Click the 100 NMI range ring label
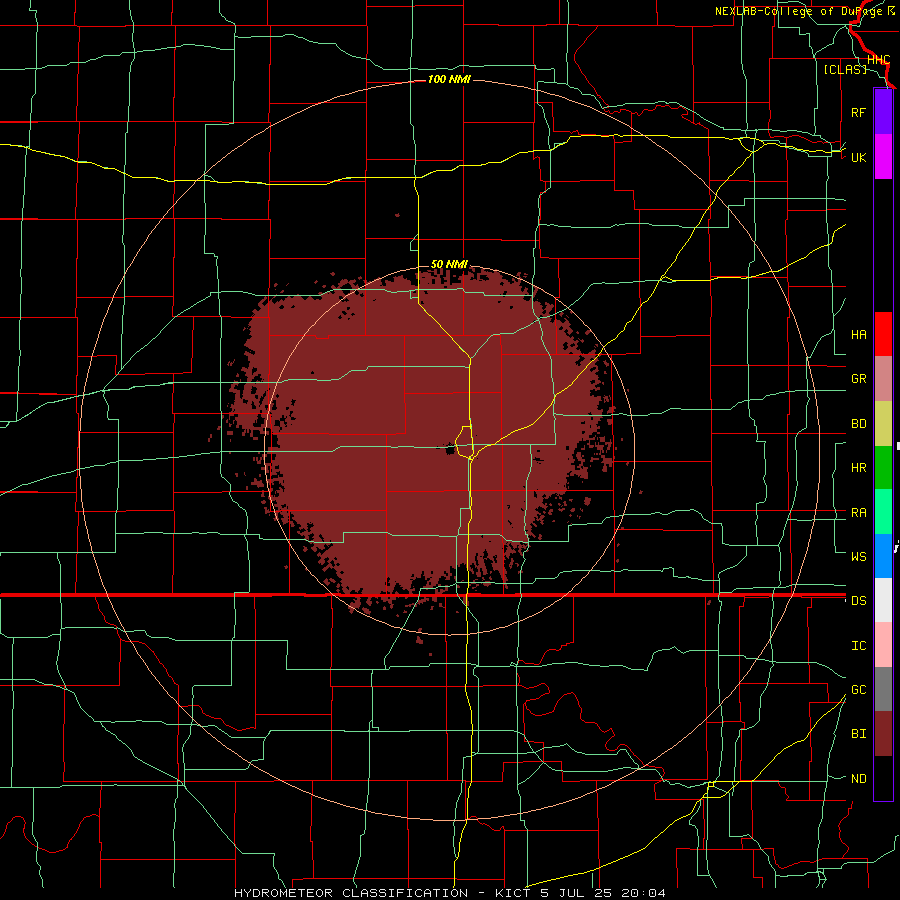 pos(449,79)
